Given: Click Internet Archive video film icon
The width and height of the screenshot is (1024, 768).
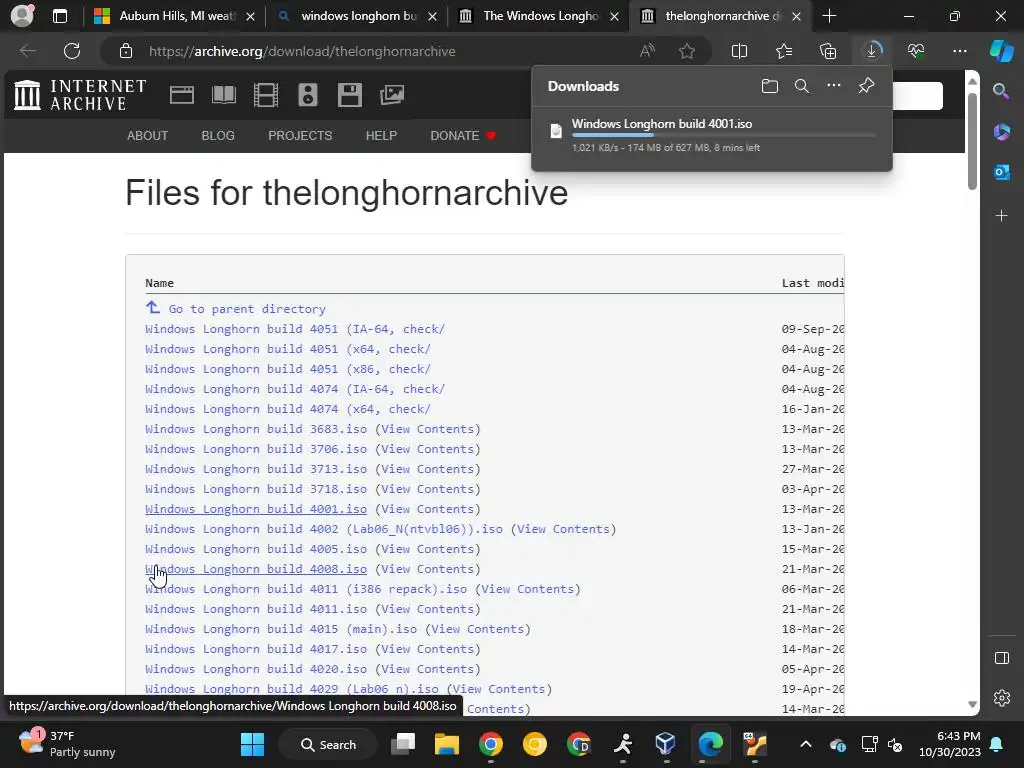Looking at the screenshot, I should (x=266, y=95).
